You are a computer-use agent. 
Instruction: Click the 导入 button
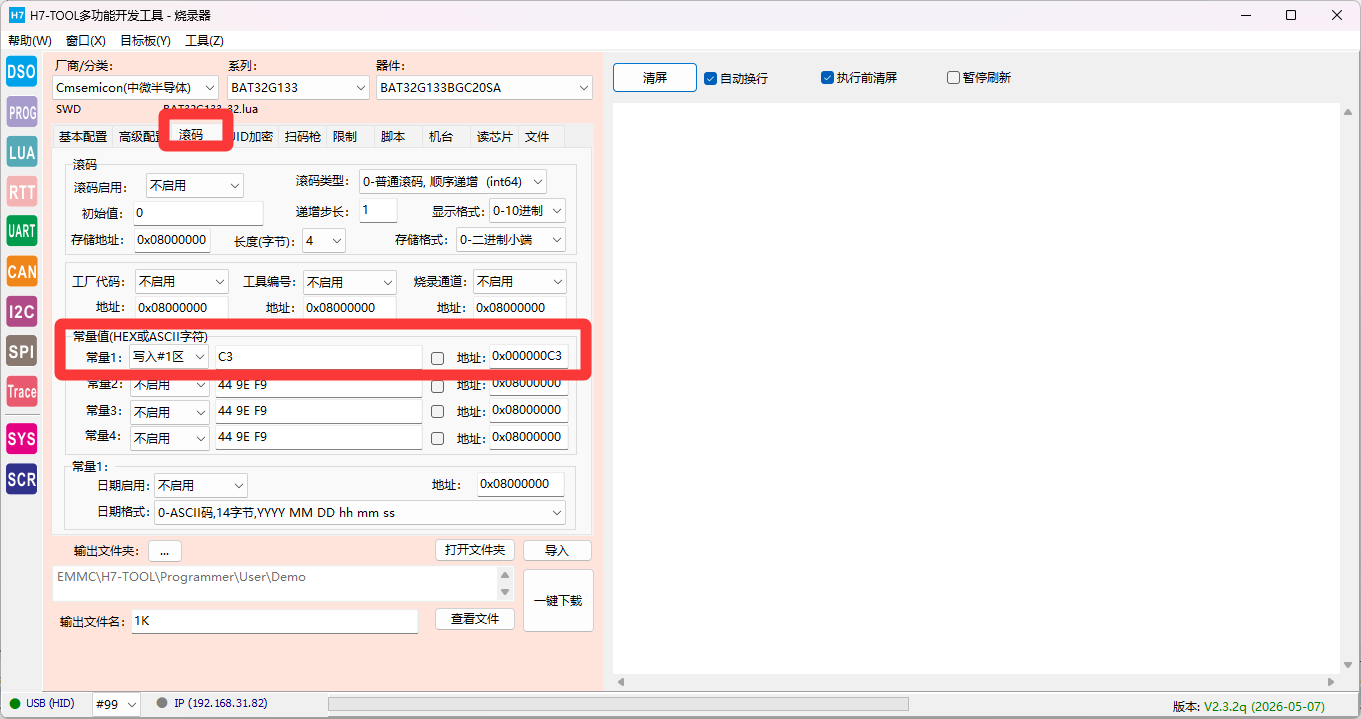(x=557, y=551)
